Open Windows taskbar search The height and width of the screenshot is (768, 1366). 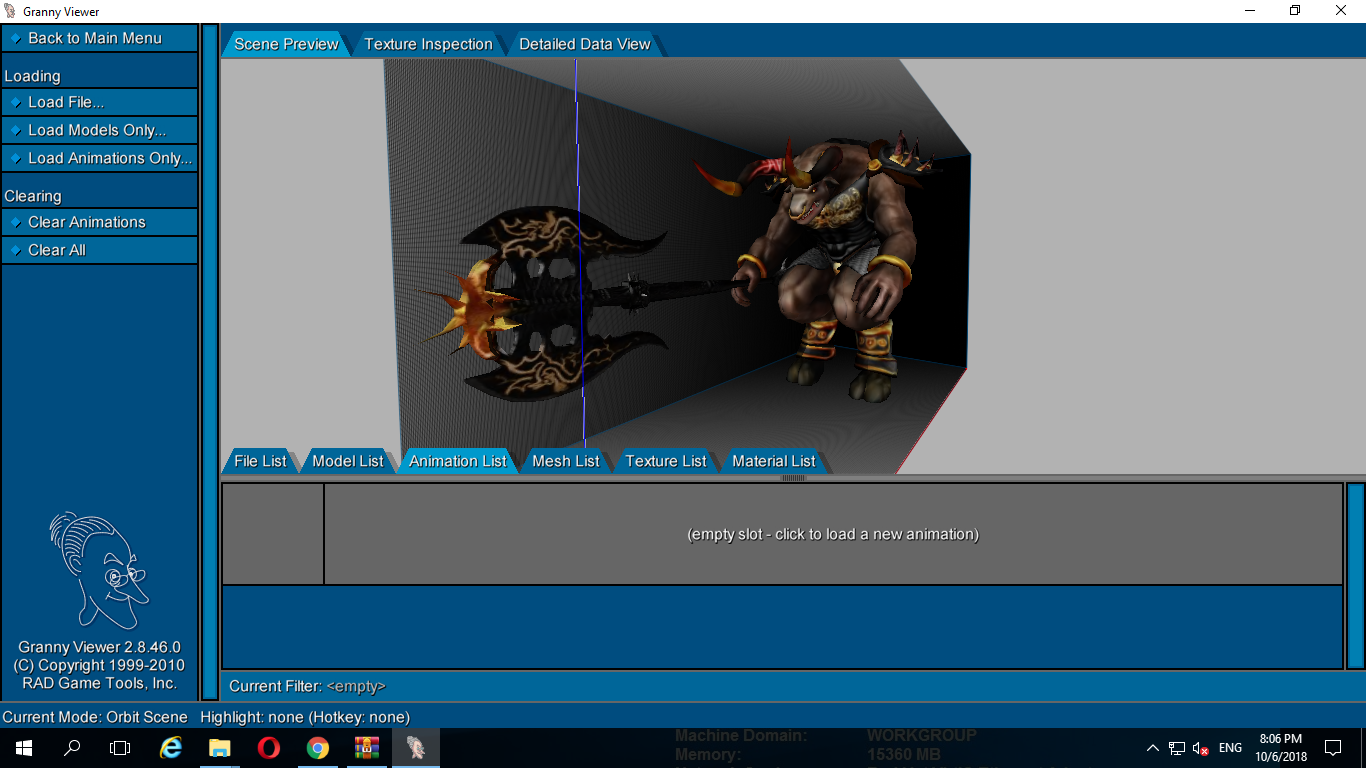click(x=72, y=747)
